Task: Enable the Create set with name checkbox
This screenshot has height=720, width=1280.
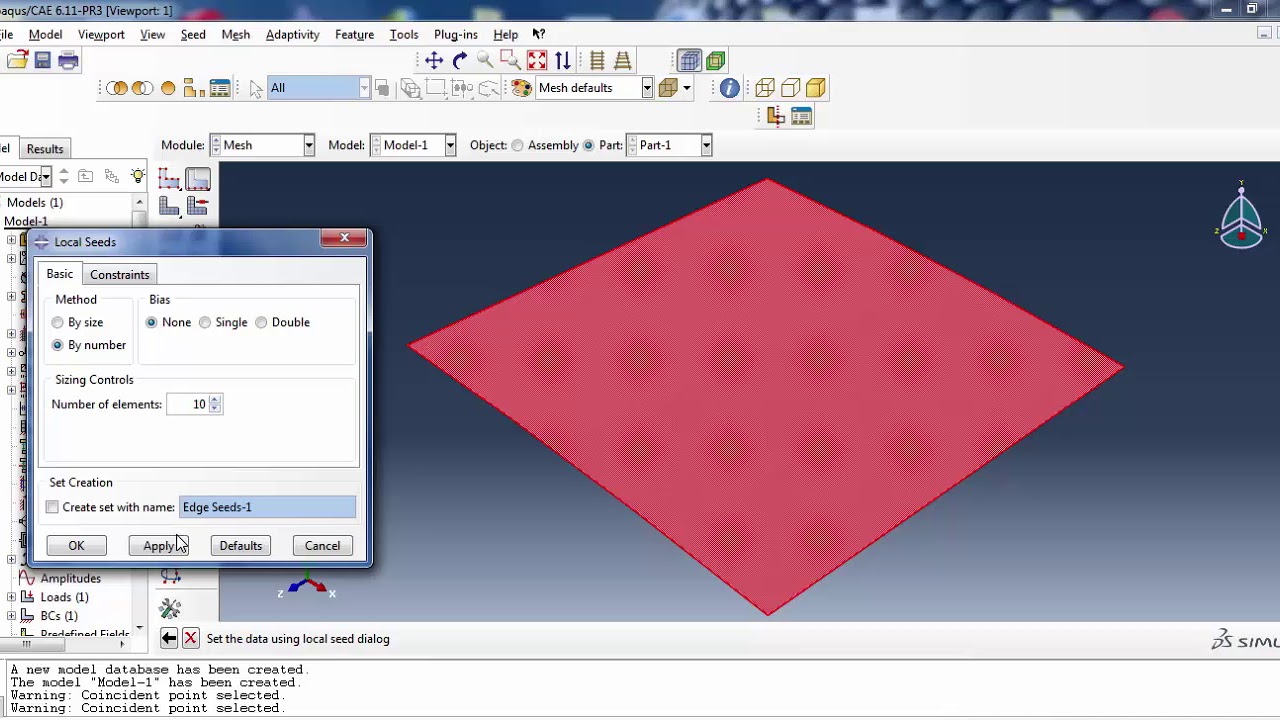Action: tap(52, 507)
